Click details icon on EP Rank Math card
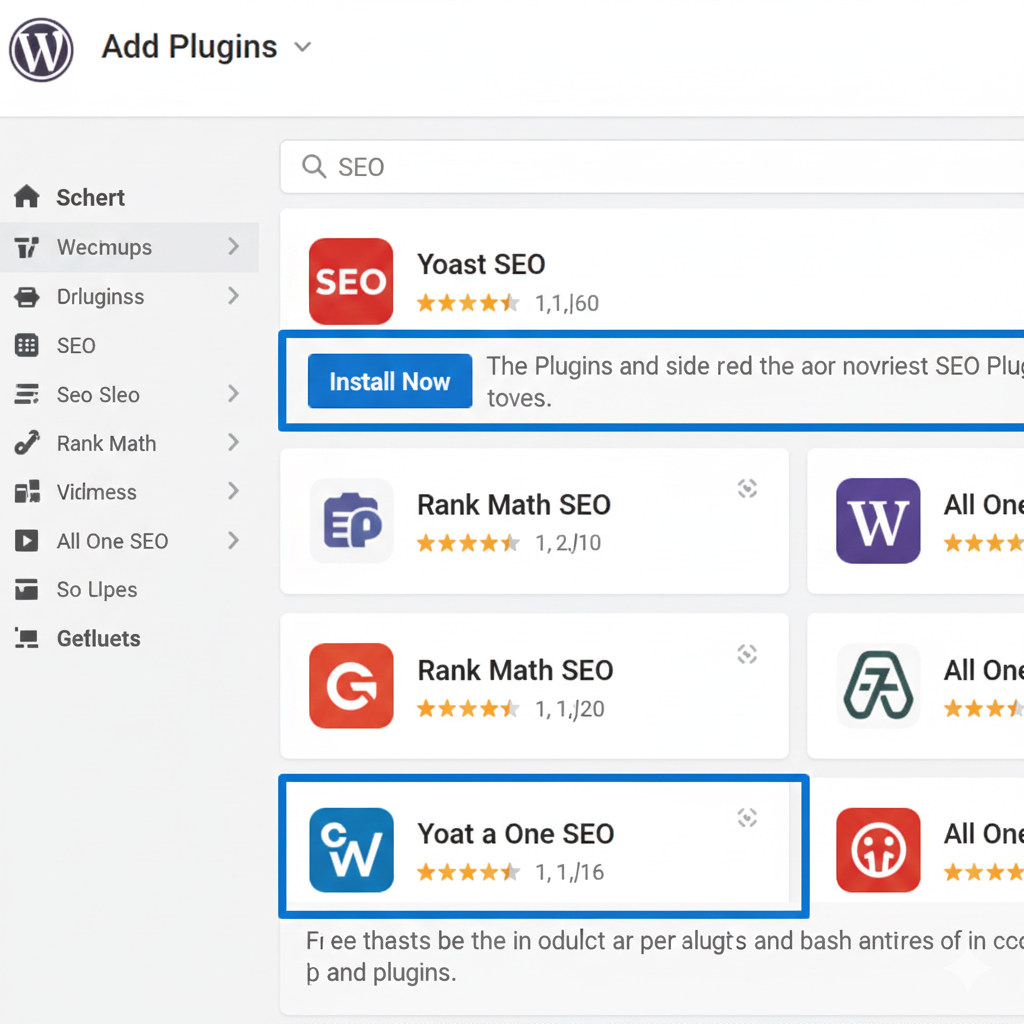 (747, 488)
